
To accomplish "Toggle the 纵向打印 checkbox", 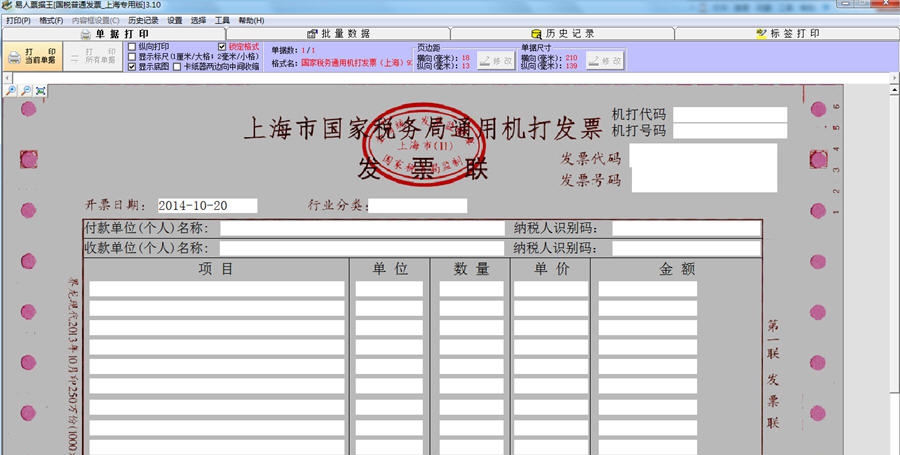I will coord(132,46).
